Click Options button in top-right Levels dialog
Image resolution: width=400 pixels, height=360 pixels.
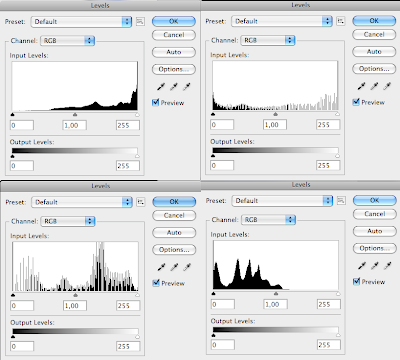[374, 69]
